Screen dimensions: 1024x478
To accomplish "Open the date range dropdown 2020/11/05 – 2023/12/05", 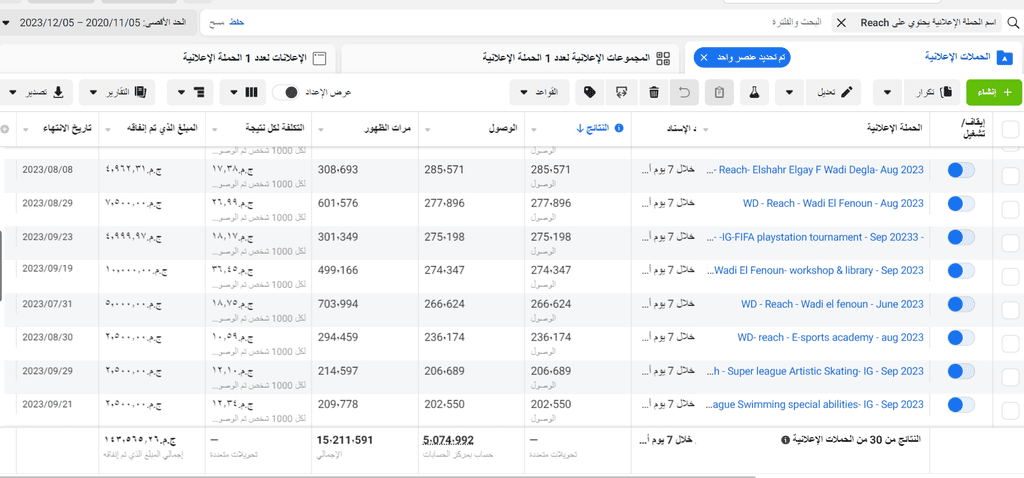I will 98,23.
